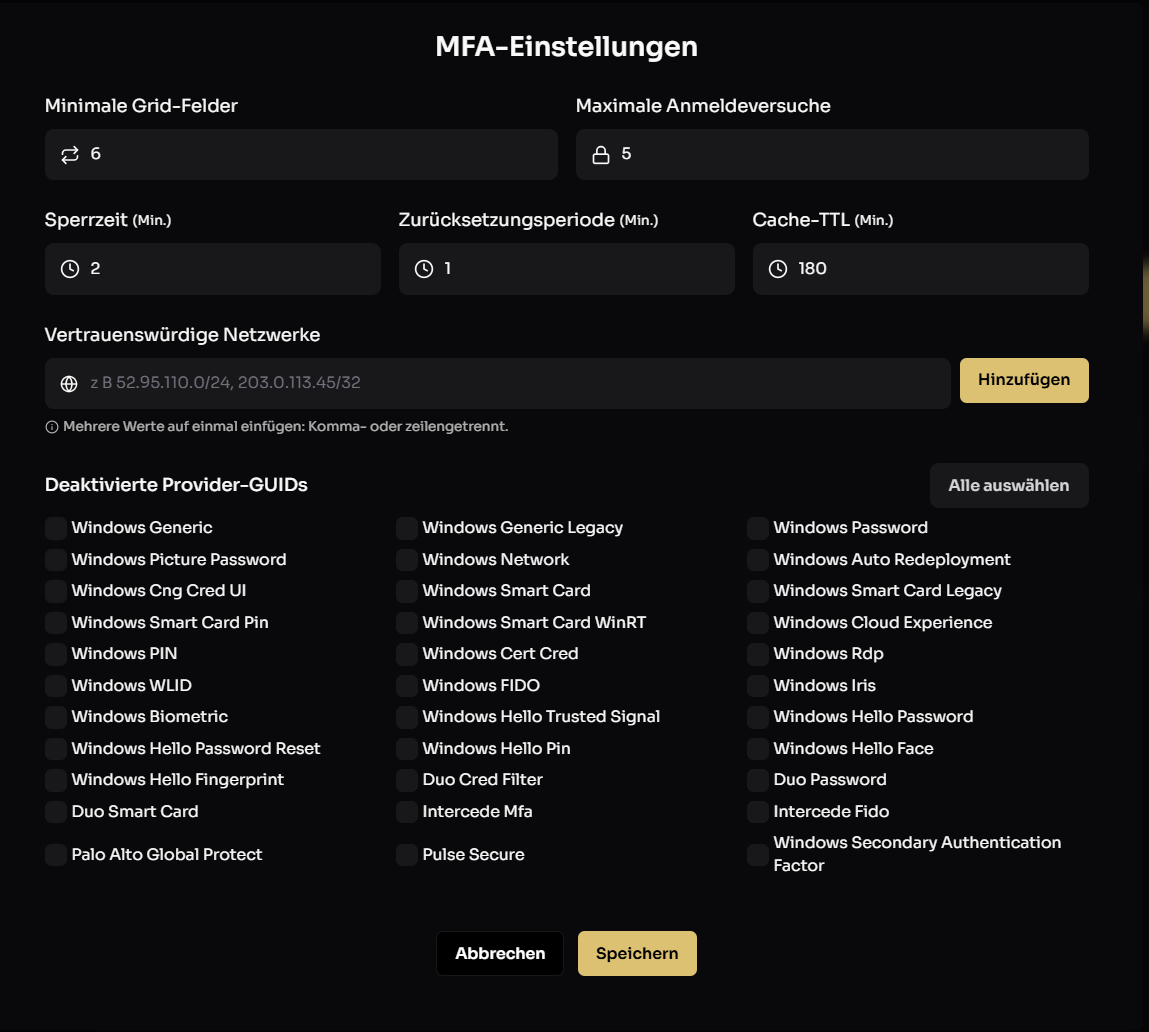
Task: Focus the Minimale Grid-Felder input
Action: 301,155
